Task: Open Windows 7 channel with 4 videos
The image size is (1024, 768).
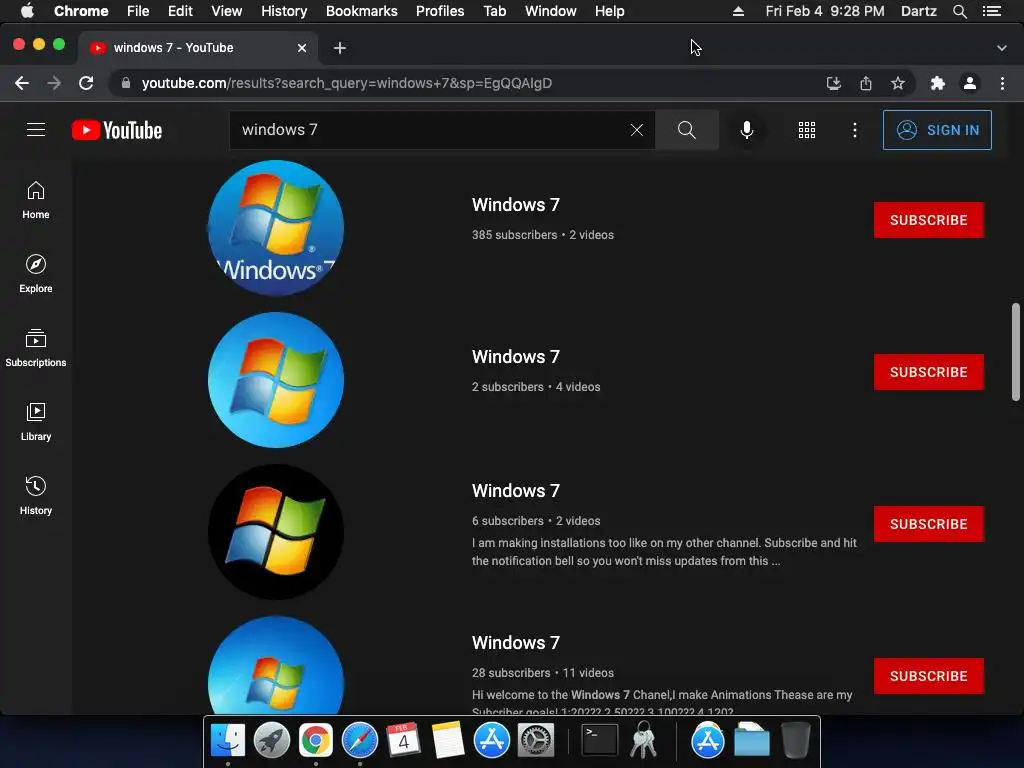Action: (x=516, y=357)
